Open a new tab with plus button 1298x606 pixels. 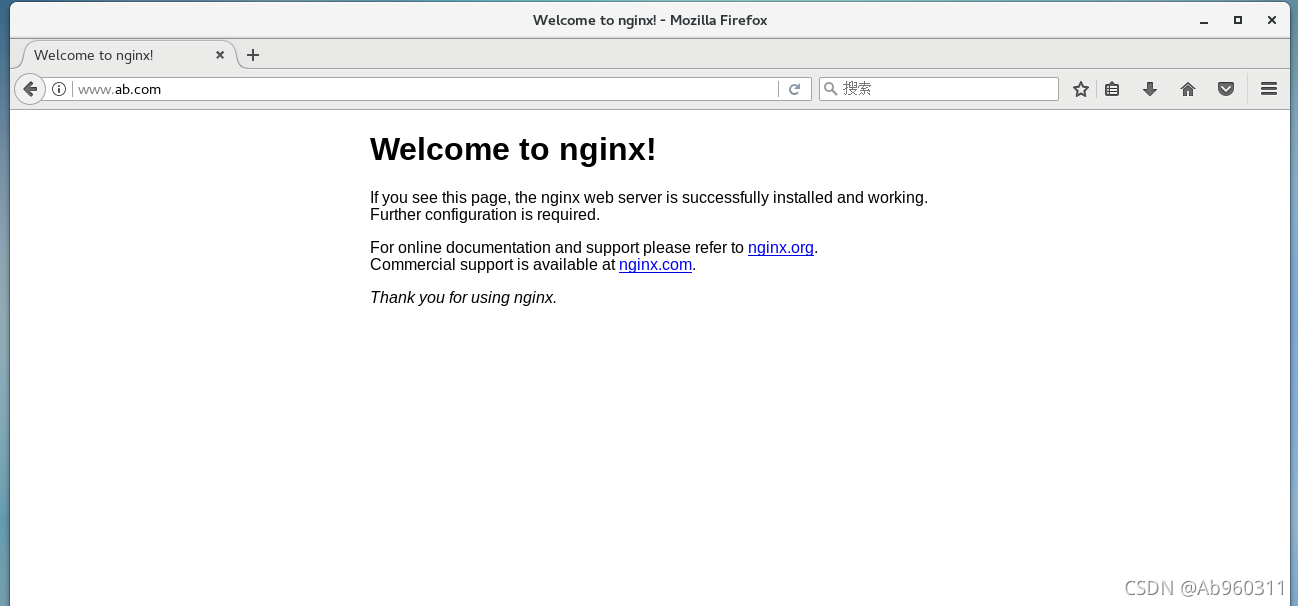click(x=253, y=55)
